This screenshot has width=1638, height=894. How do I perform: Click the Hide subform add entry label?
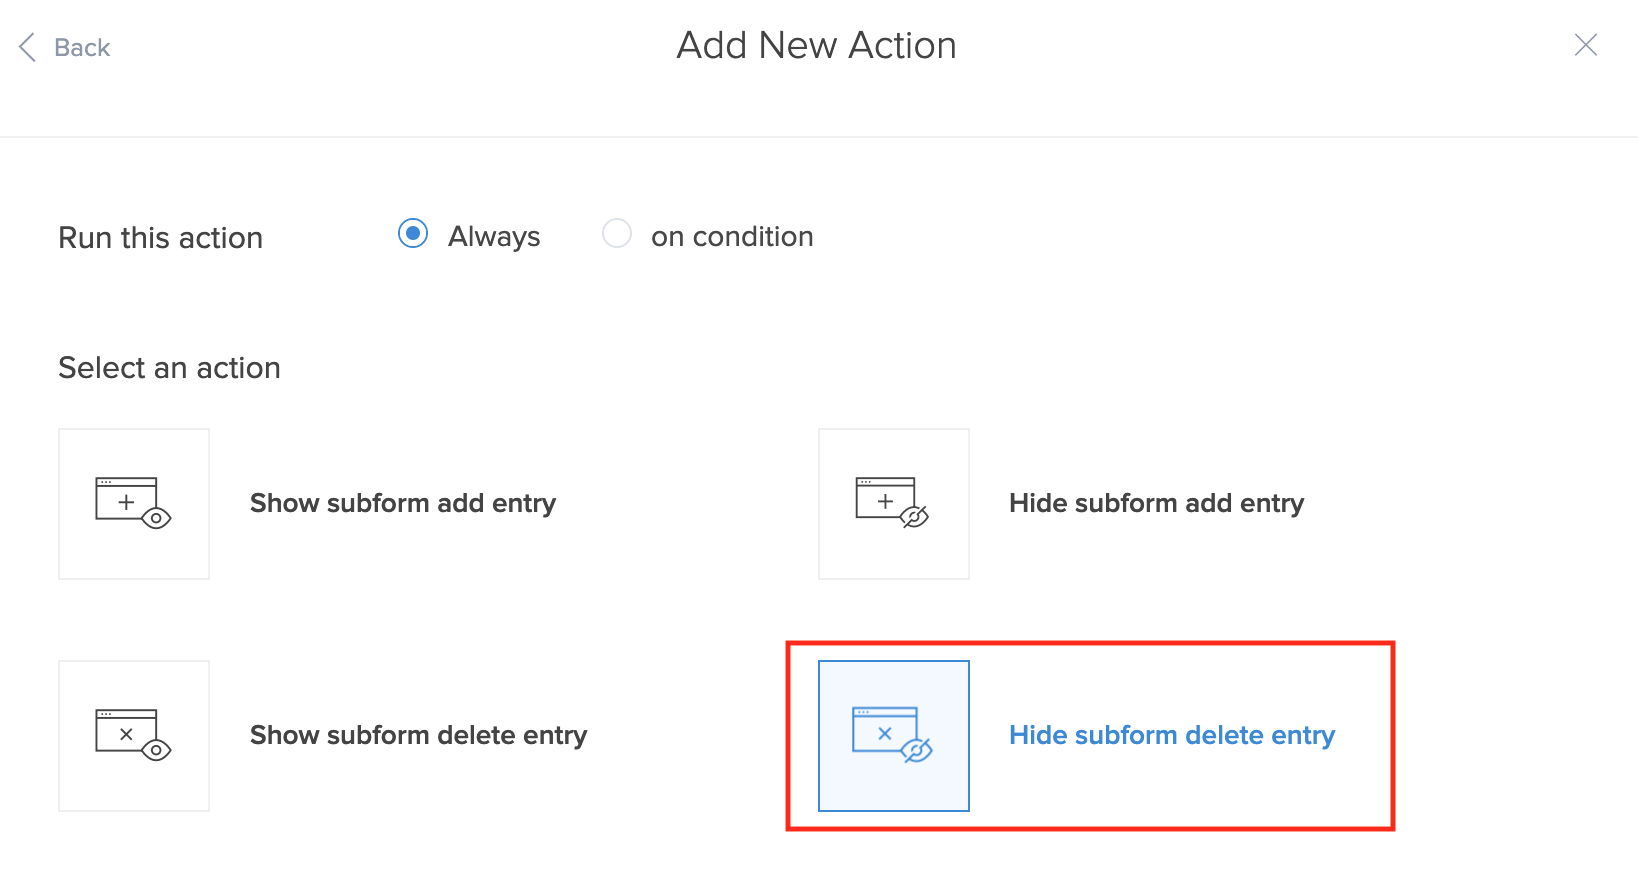coord(1156,503)
